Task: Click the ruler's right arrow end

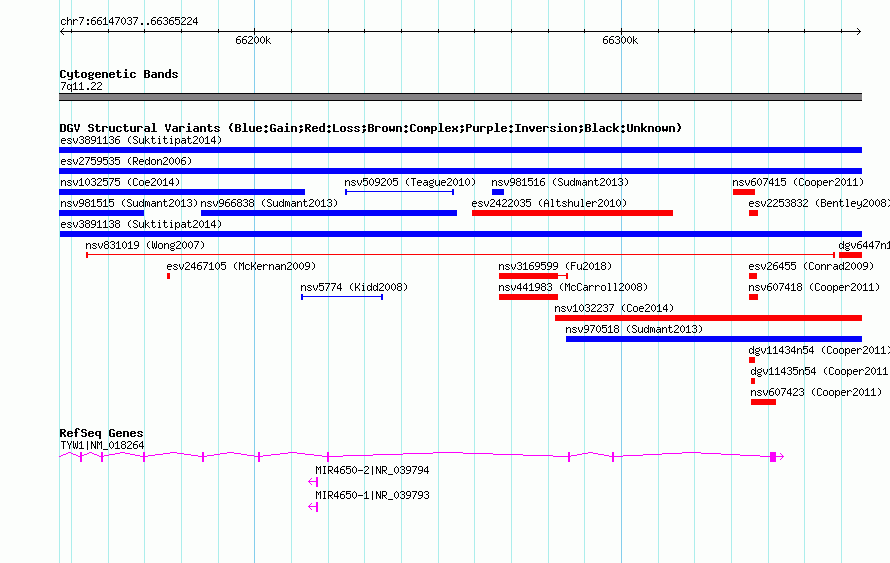Action: (x=859, y=31)
